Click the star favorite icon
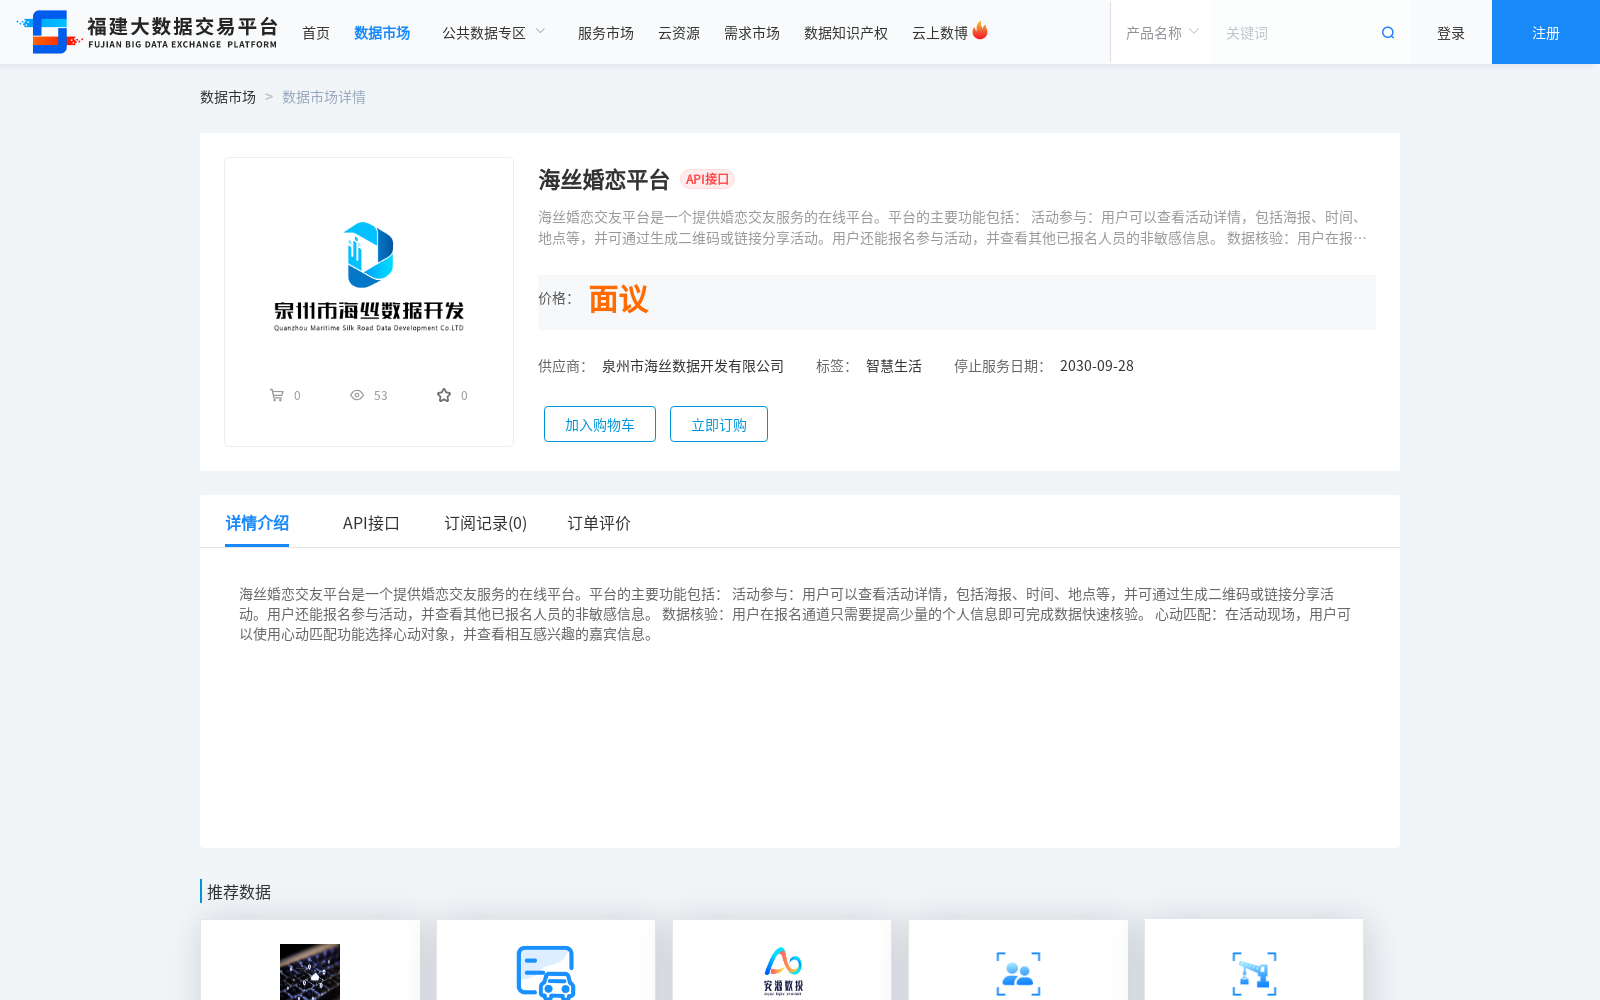 (x=444, y=395)
